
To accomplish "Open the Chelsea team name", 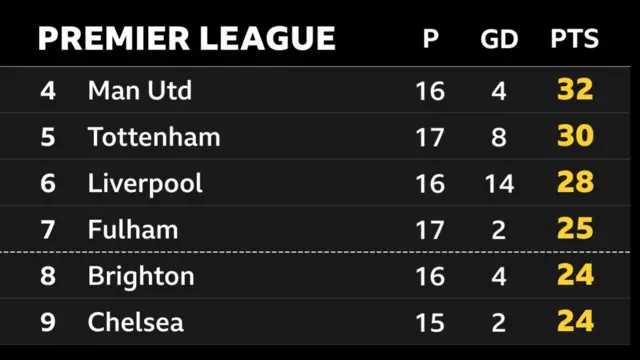I will click(136, 322).
